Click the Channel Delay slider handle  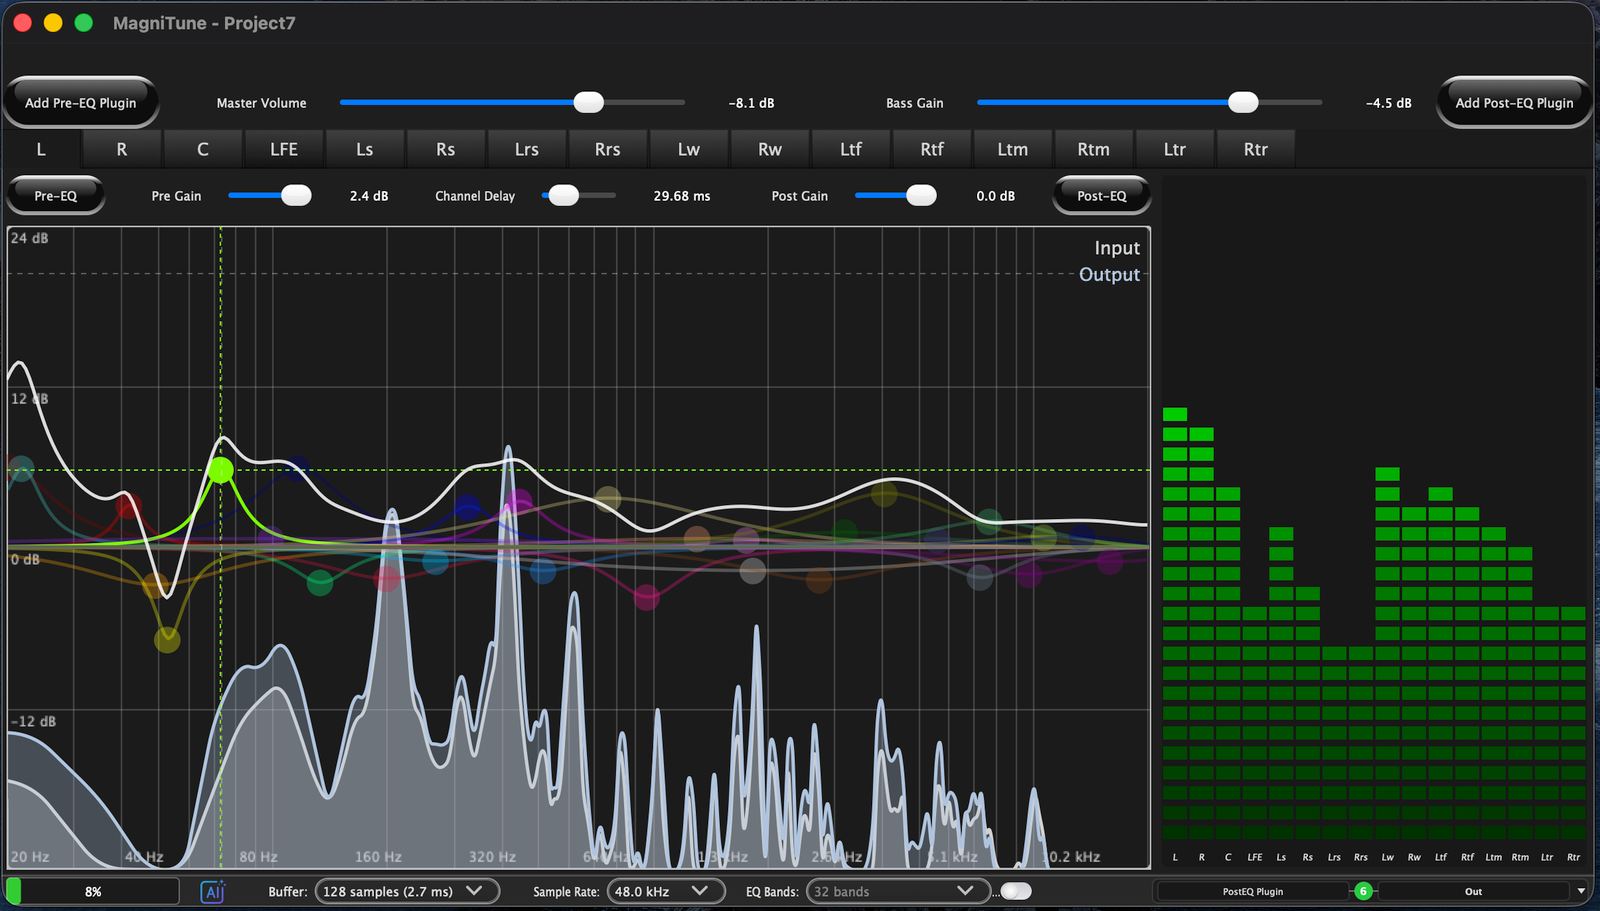(x=563, y=195)
